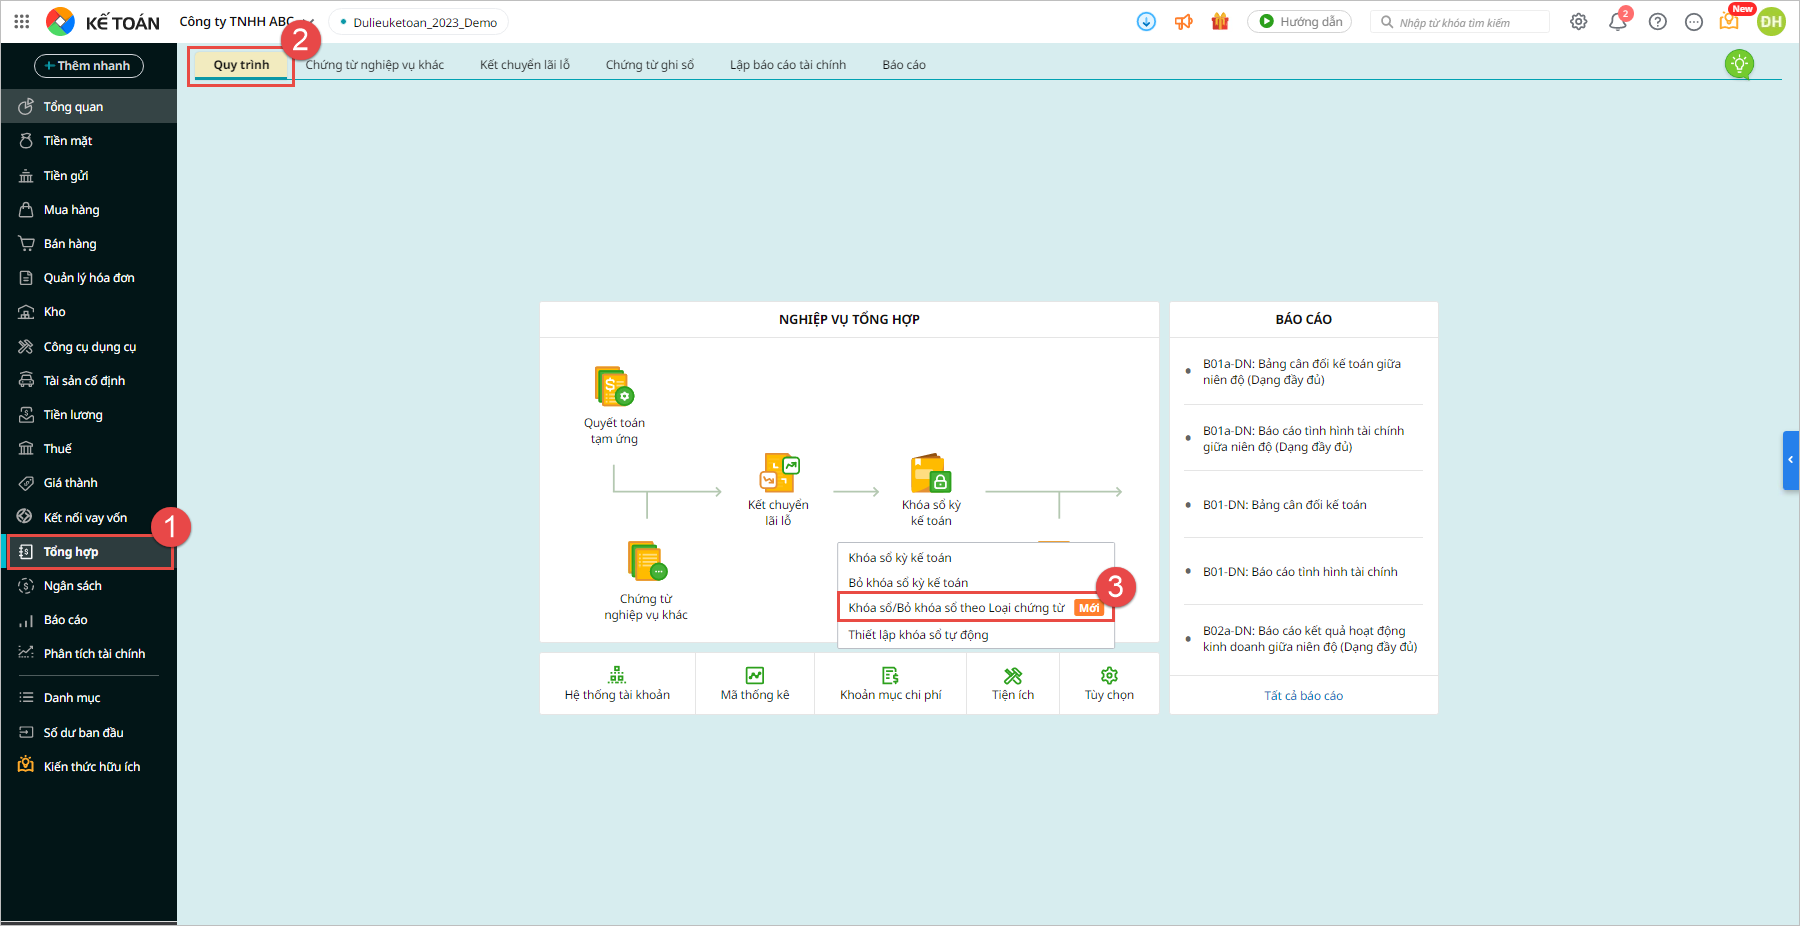
Task: Open Dulieuketoan_2023_Demo database selector
Action: click(418, 22)
